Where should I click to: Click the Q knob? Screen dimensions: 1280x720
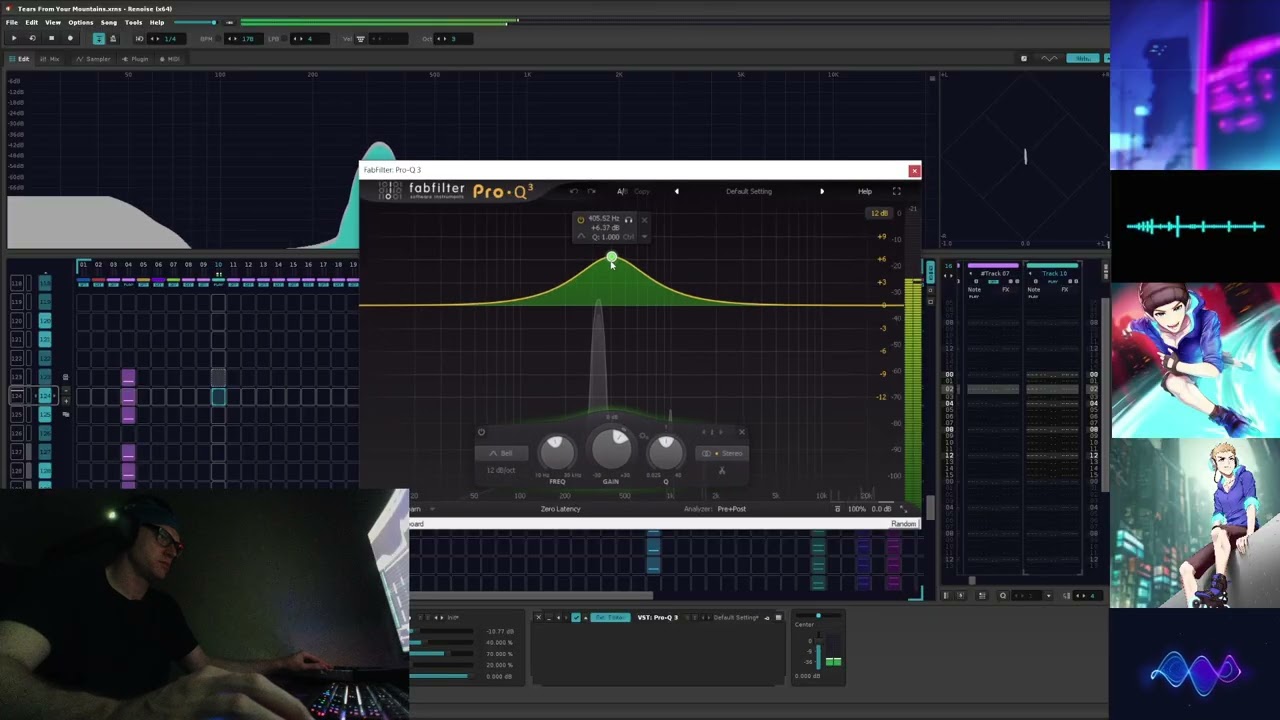tap(666, 452)
